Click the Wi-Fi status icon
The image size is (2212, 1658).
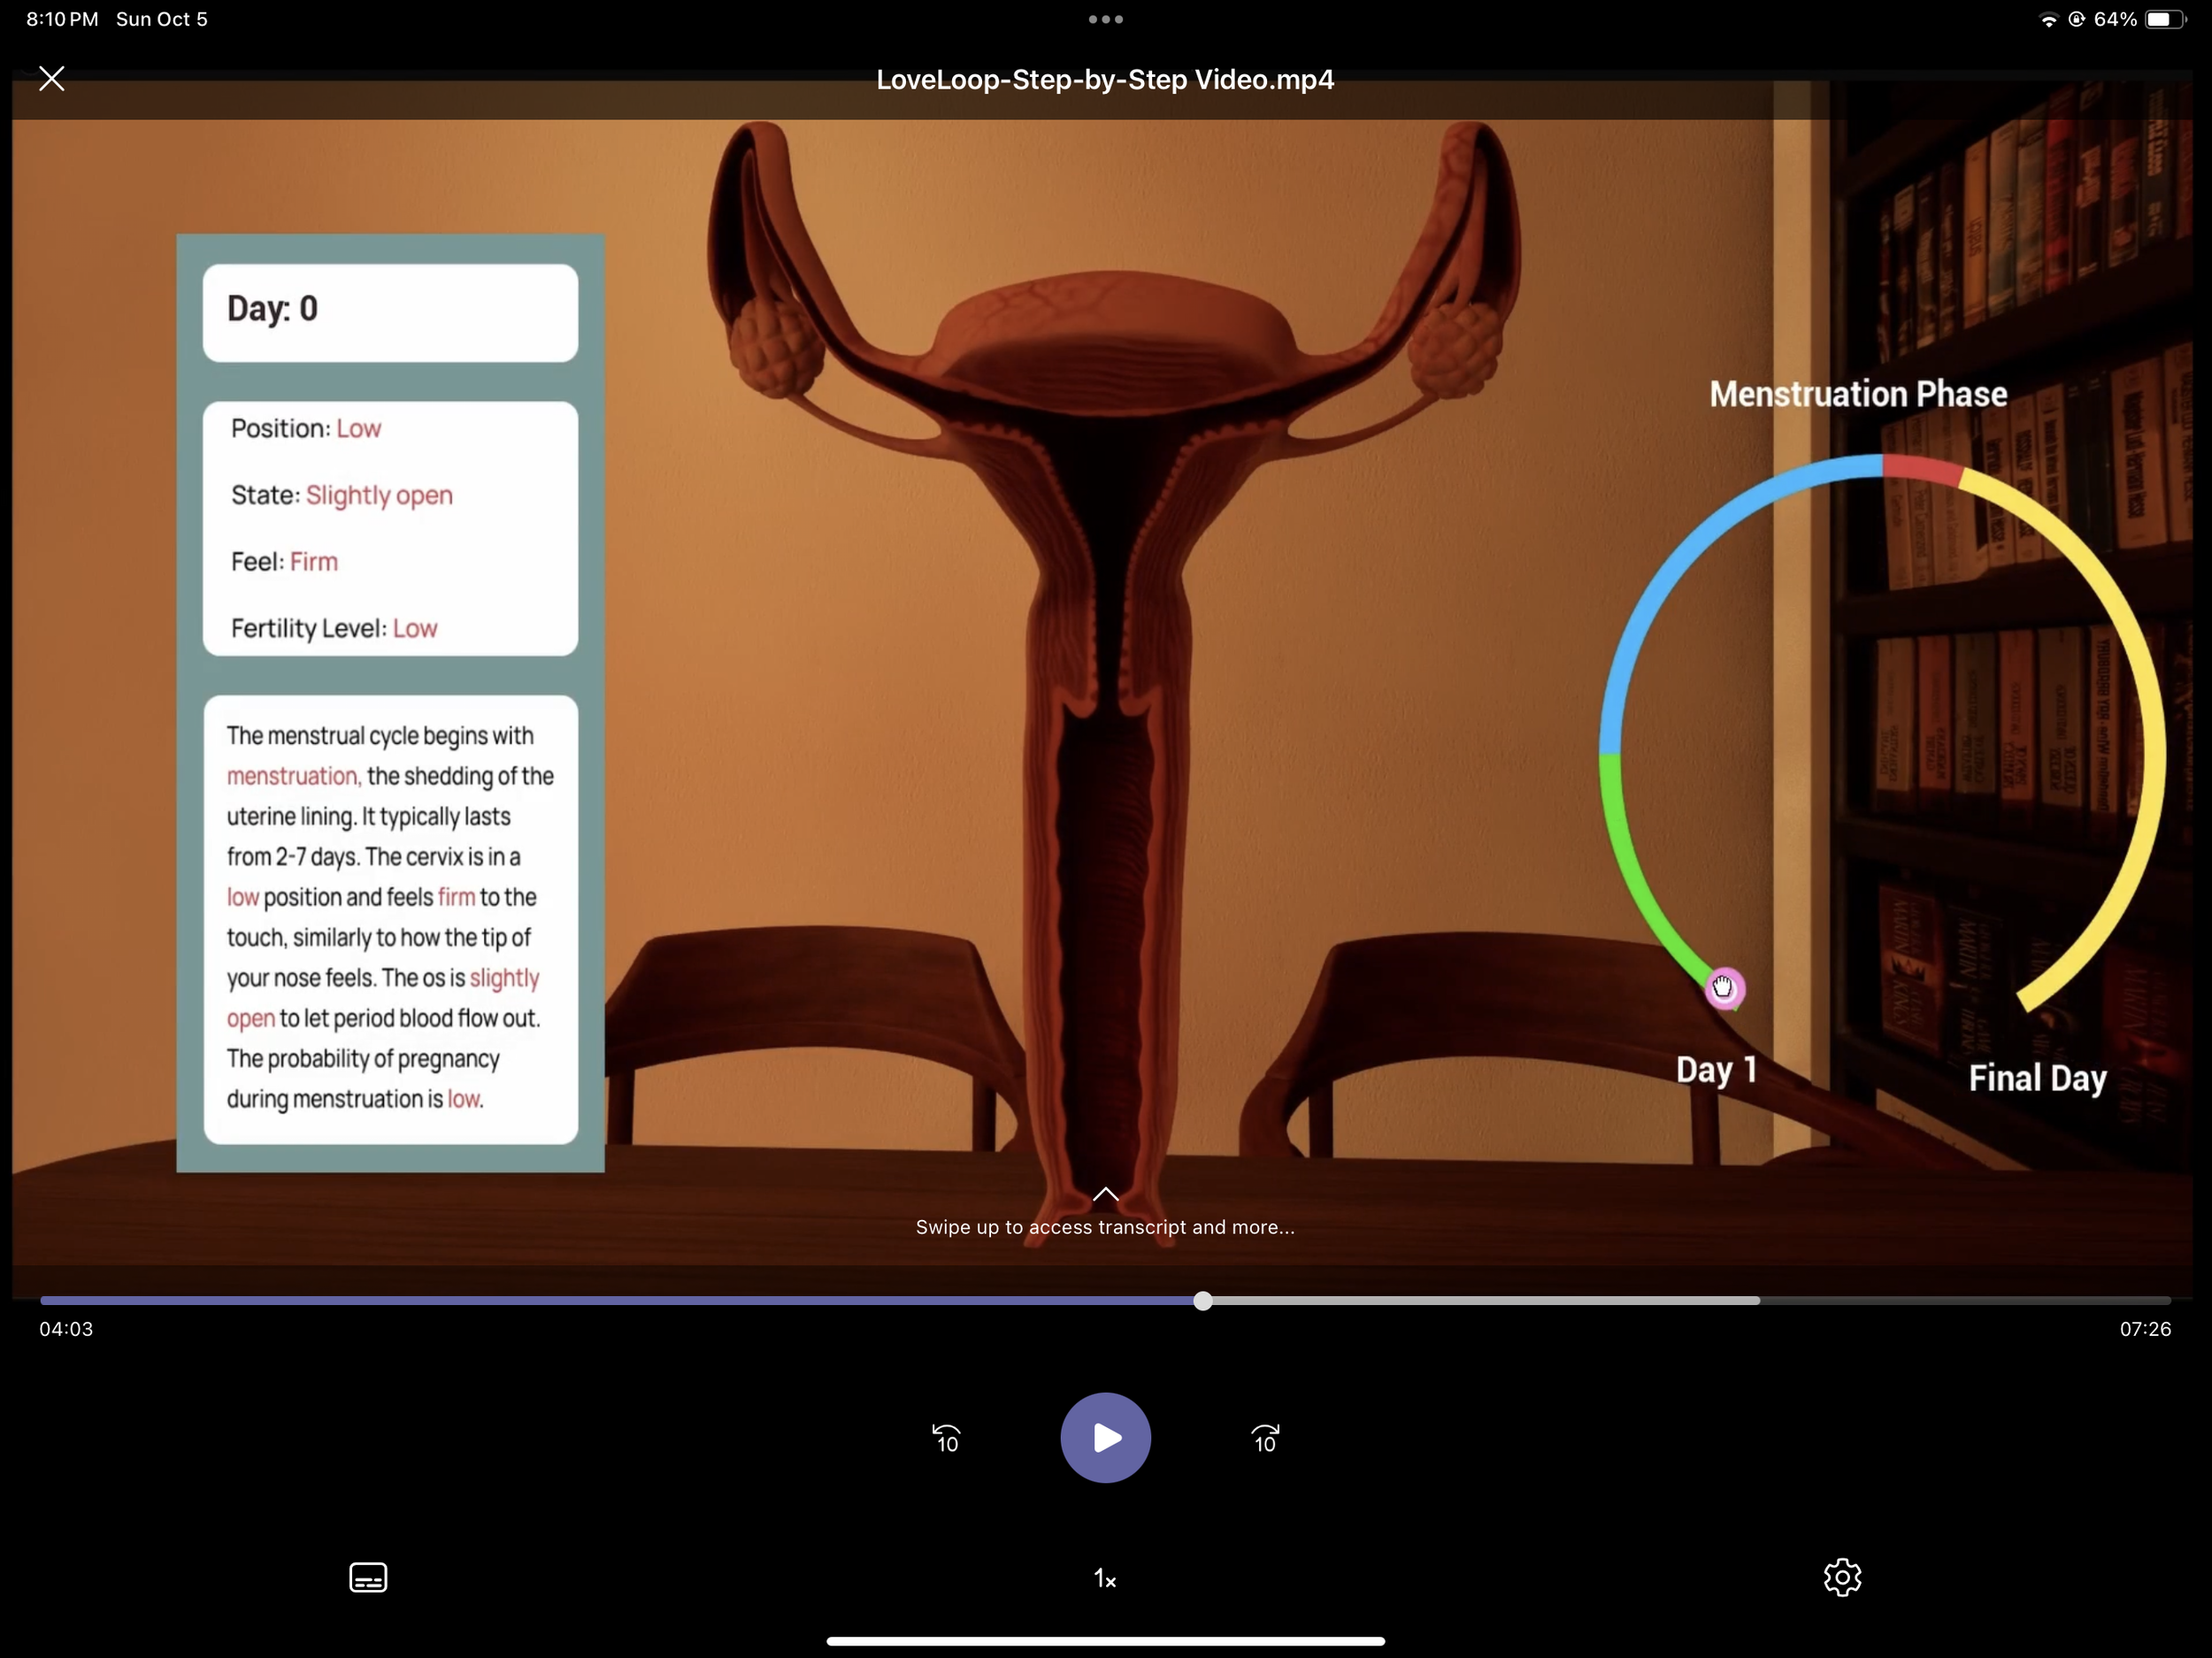[2048, 20]
